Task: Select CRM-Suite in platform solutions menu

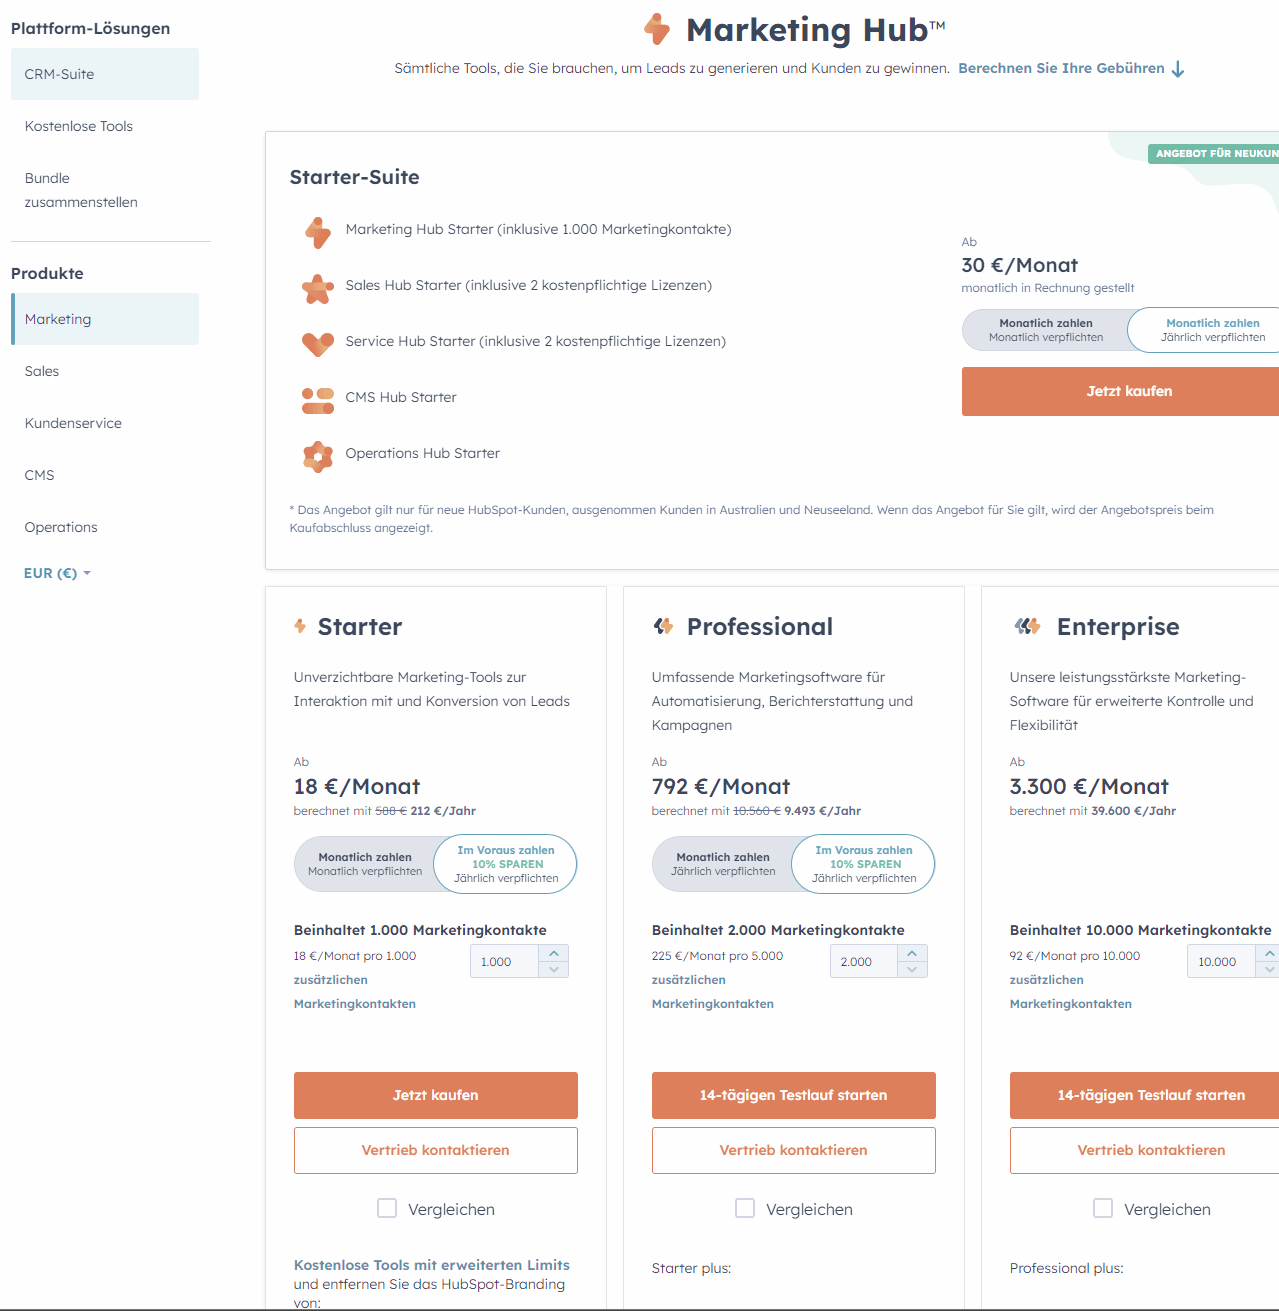Action: pyautogui.click(x=60, y=74)
